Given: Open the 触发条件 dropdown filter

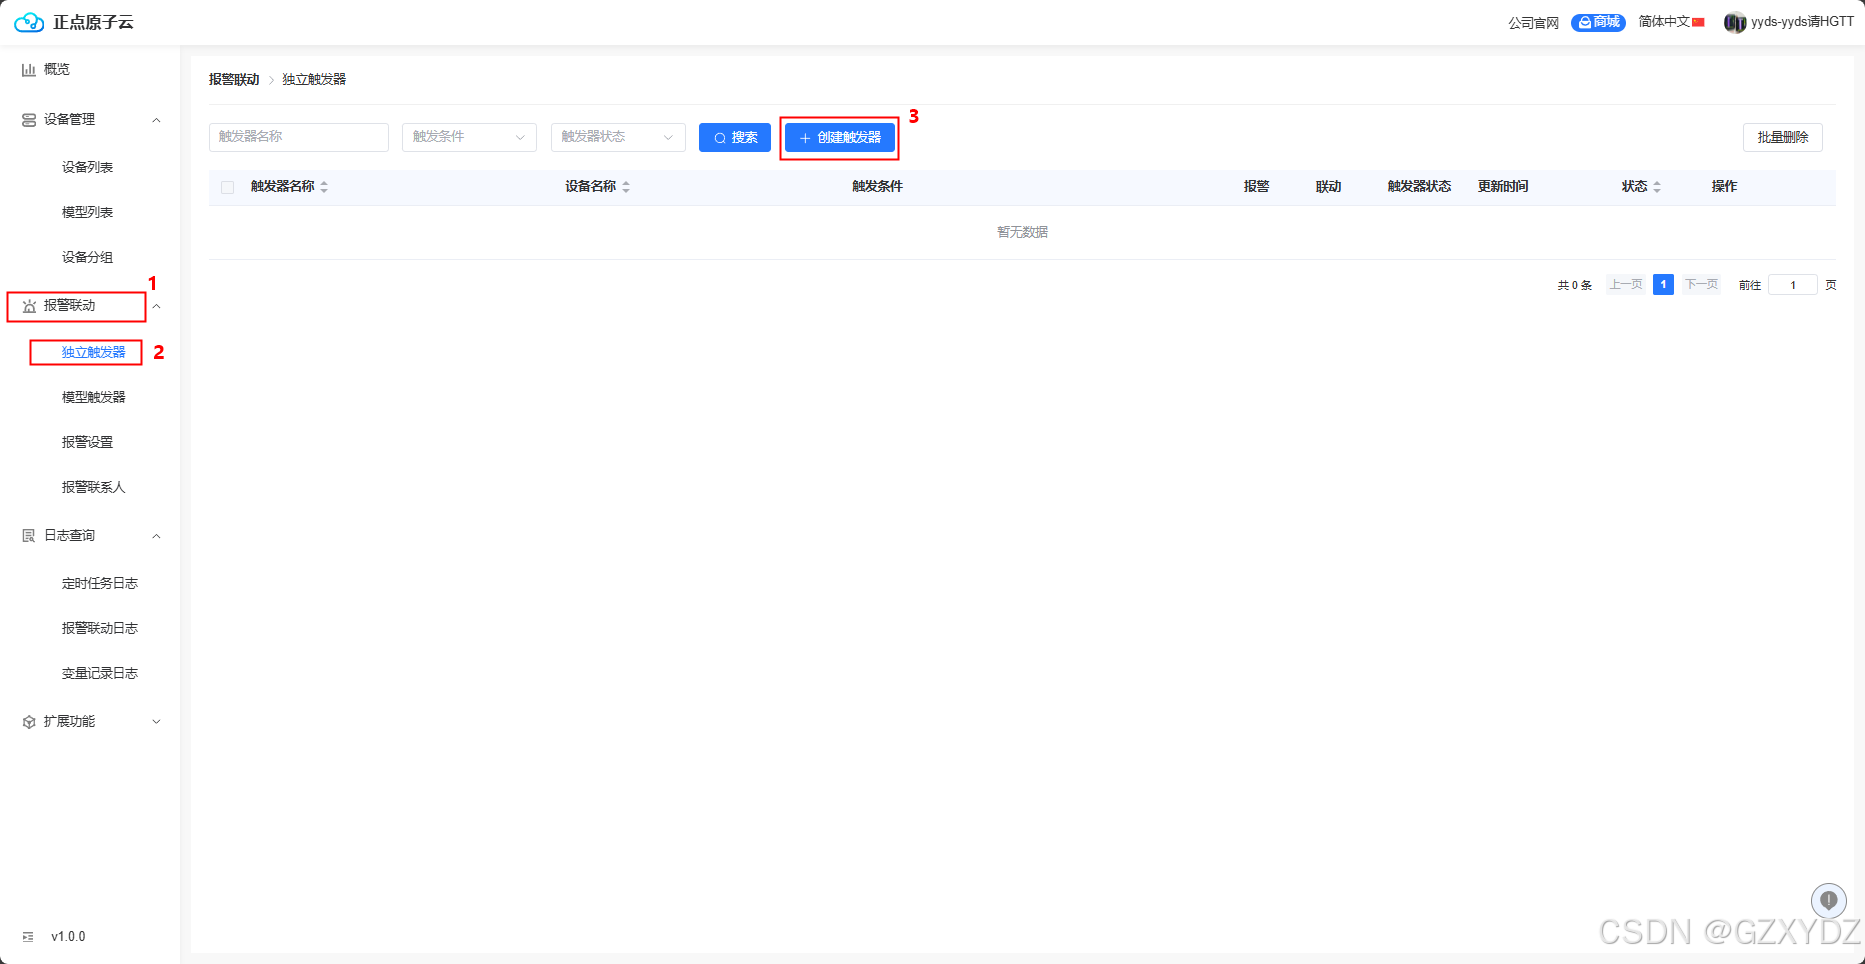Looking at the screenshot, I should point(469,137).
